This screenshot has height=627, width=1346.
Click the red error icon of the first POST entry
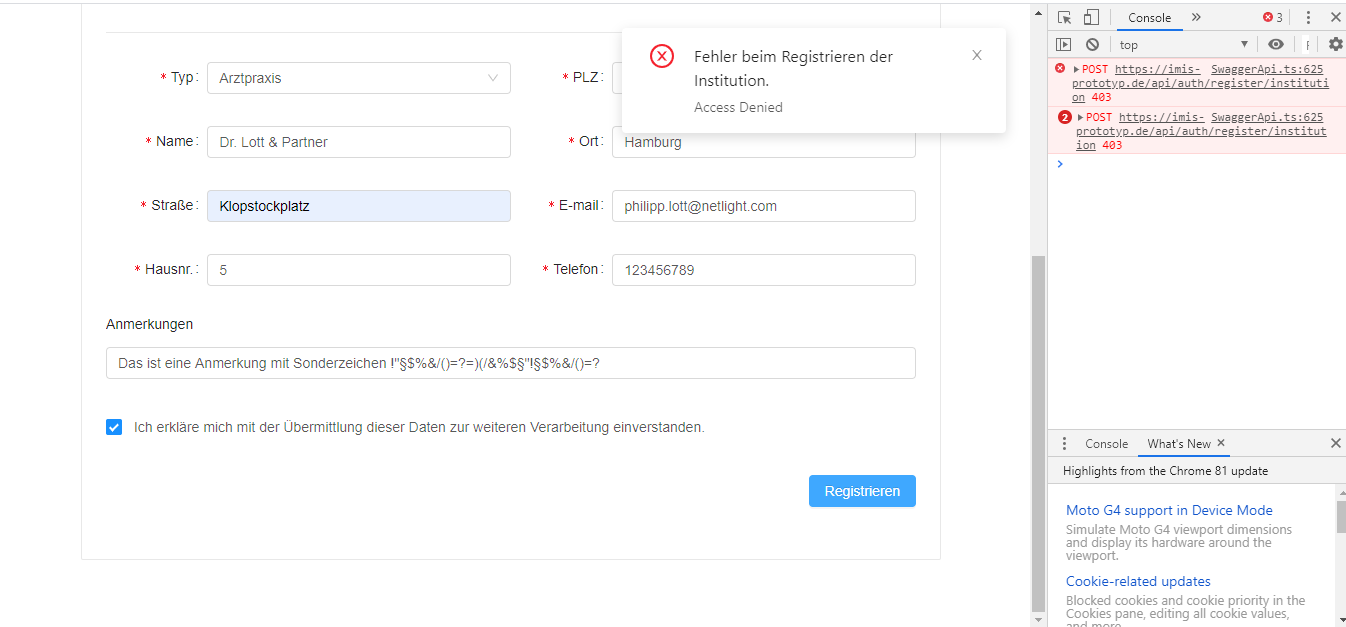(x=1060, y=69)
